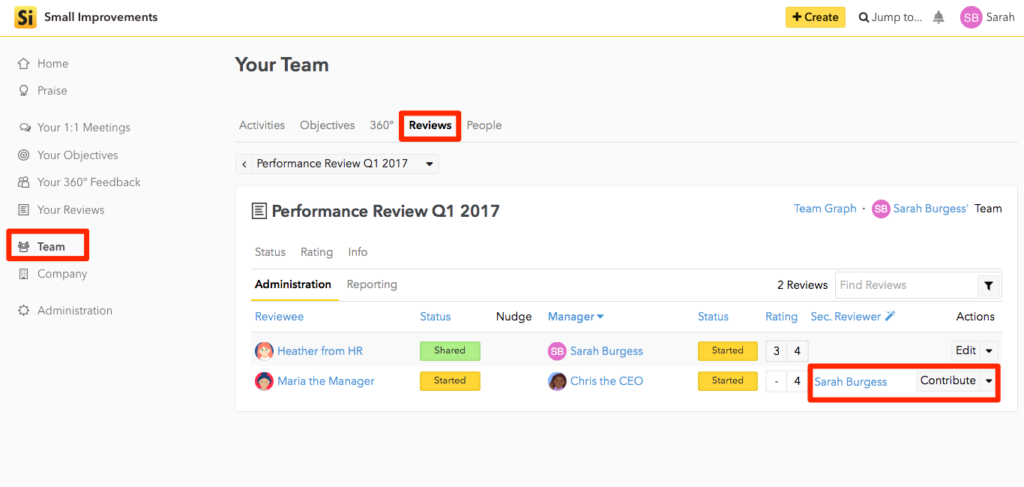This screenshot has height=487, width=1024.
Task: Switch to the Activities tab
Action: tap(262, 125)
